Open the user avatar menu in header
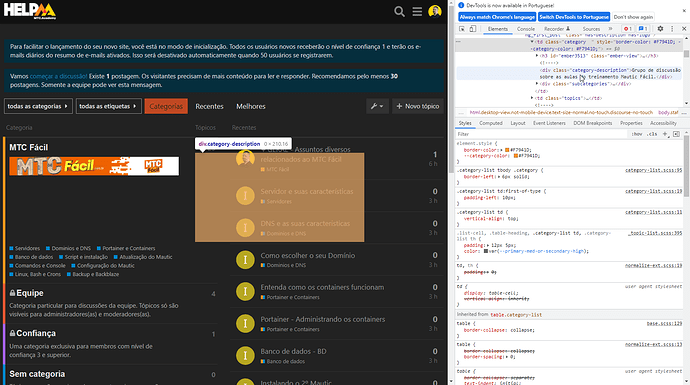This screenshot has height=385, width=690. click(435, 11)
